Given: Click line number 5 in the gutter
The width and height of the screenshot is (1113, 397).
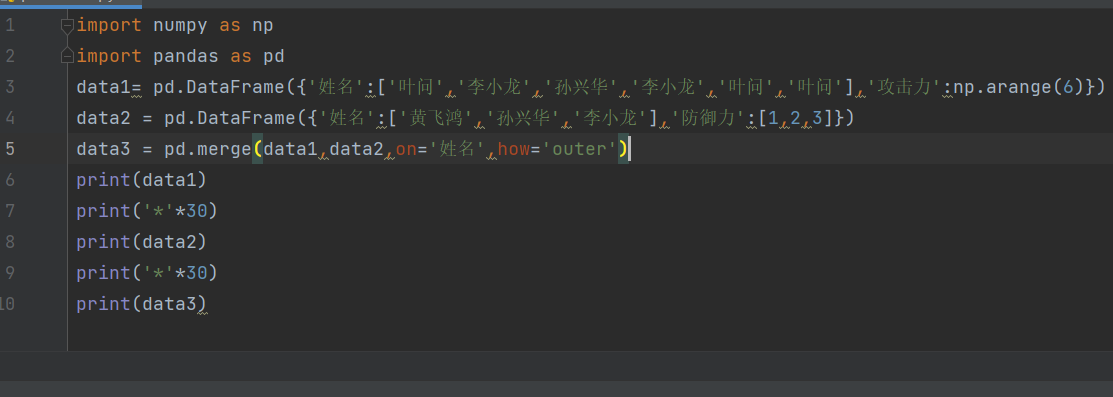Looking at the screenshot, I should pyautogui.click(x=9, y=148).
